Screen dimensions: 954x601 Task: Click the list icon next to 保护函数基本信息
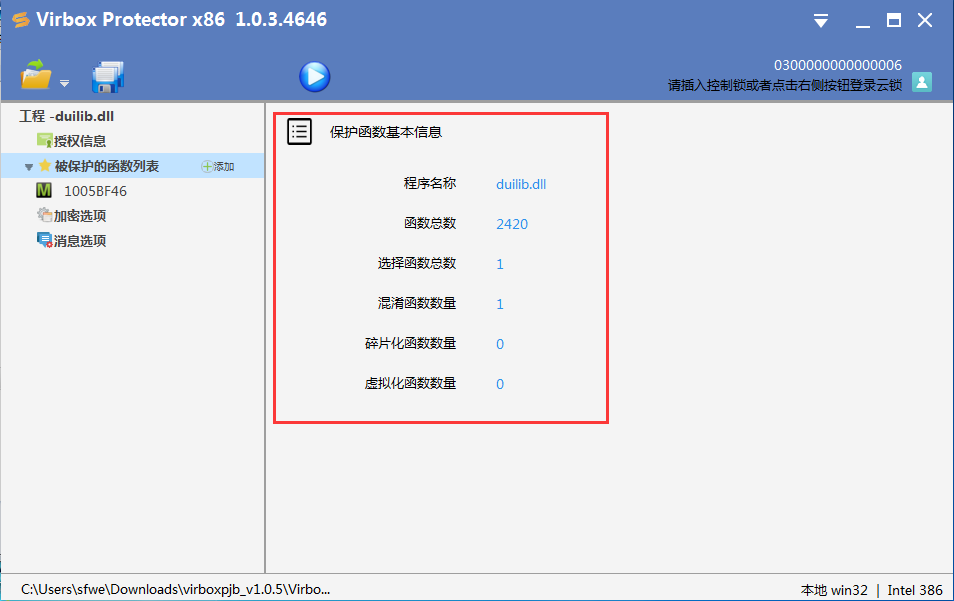coord(299,131)
